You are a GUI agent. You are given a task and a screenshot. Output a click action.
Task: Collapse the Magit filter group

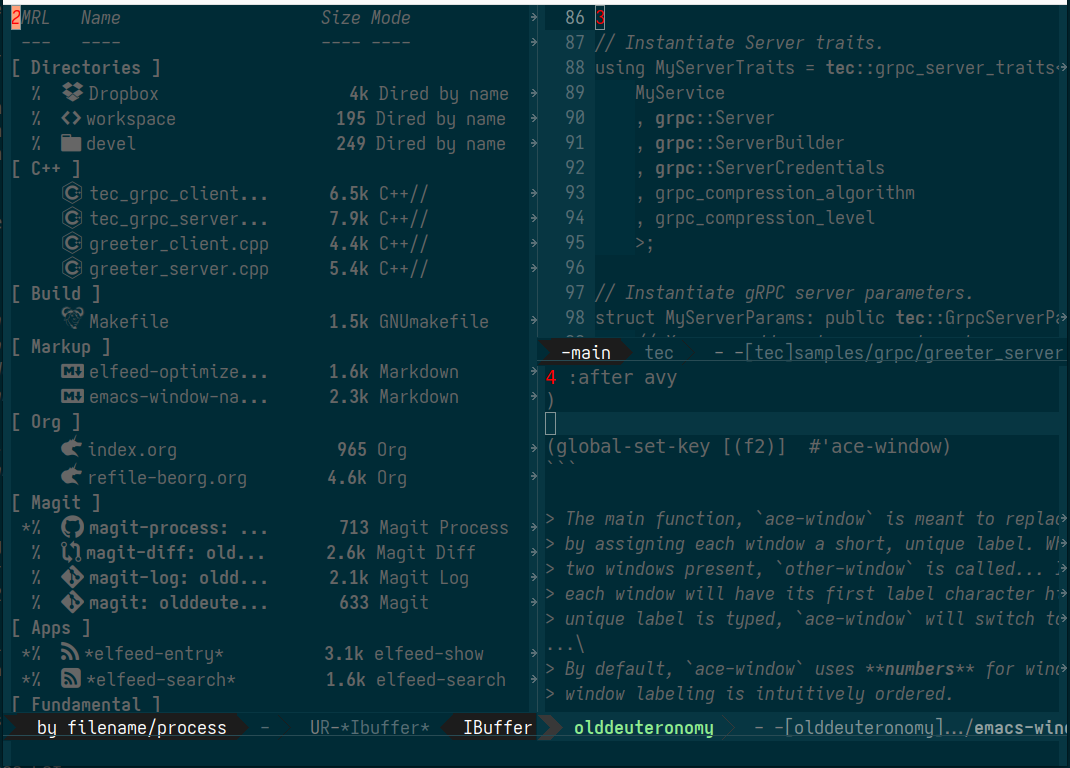(x=56, y=502)
